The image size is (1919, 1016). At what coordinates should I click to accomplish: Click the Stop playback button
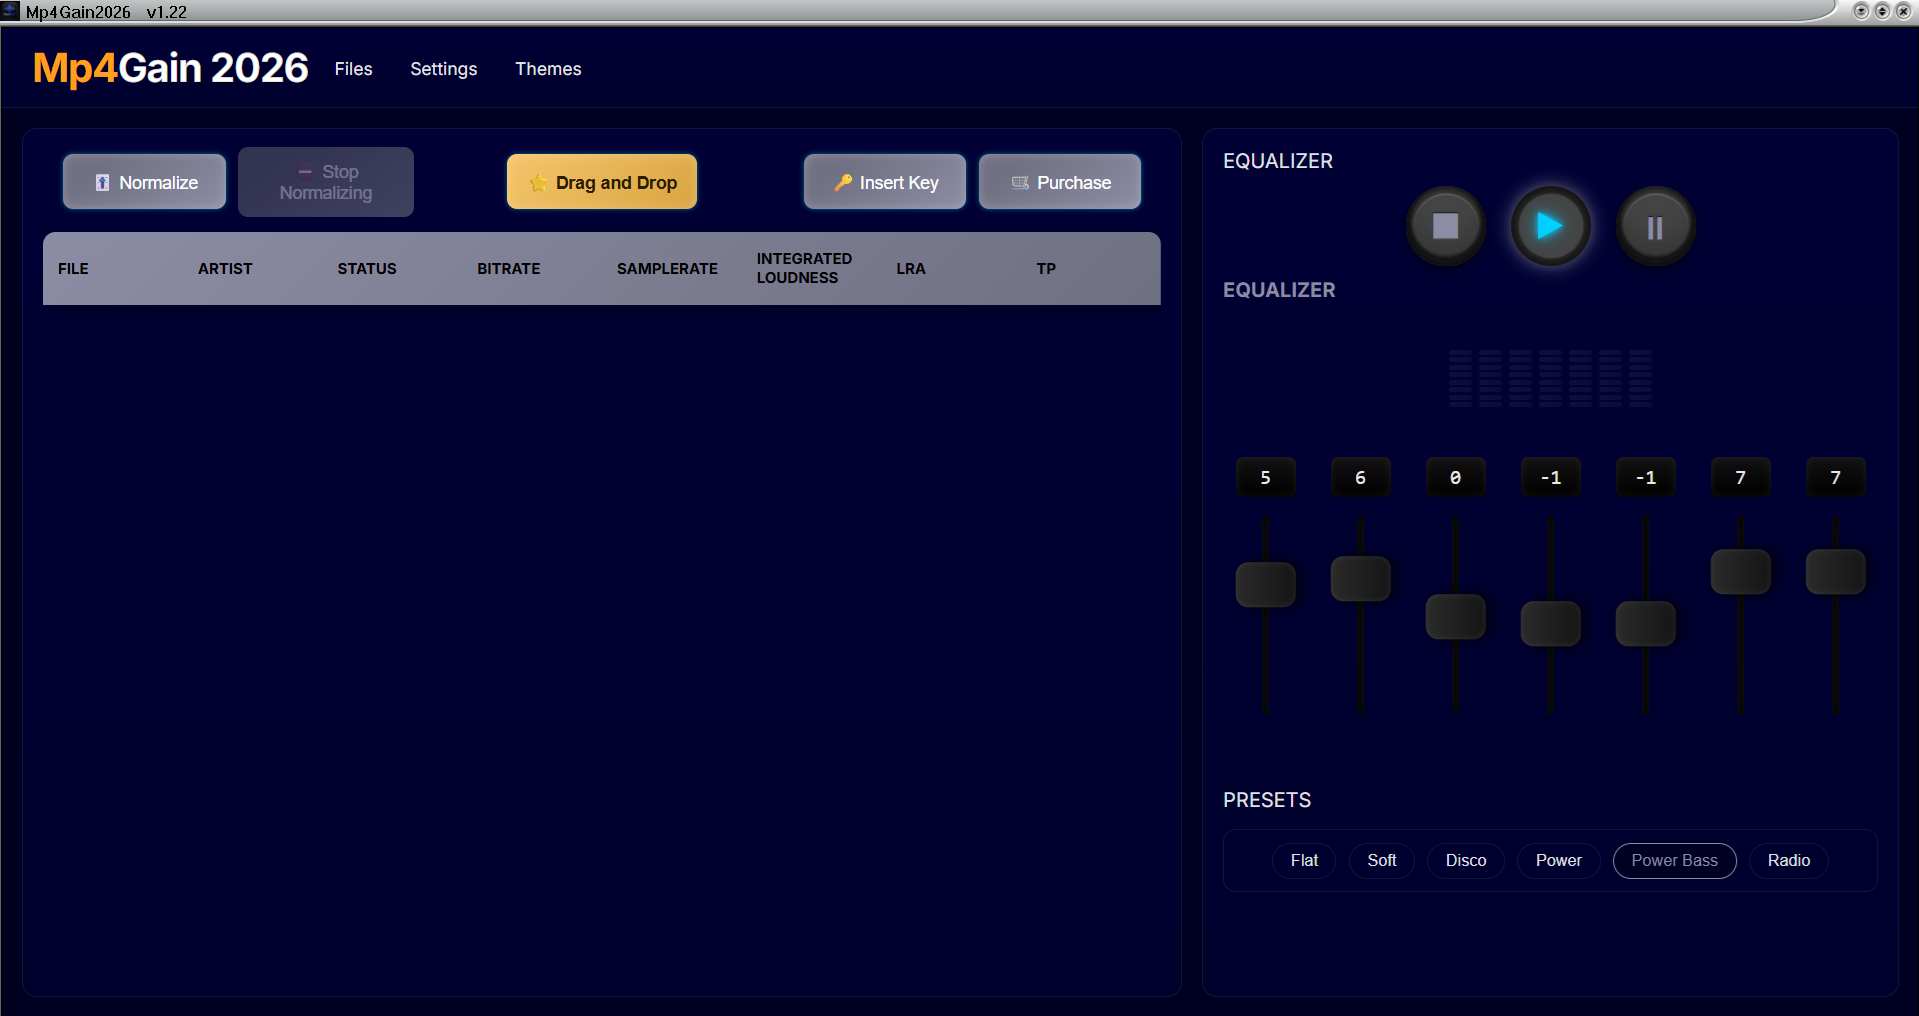coord(1445,226)
